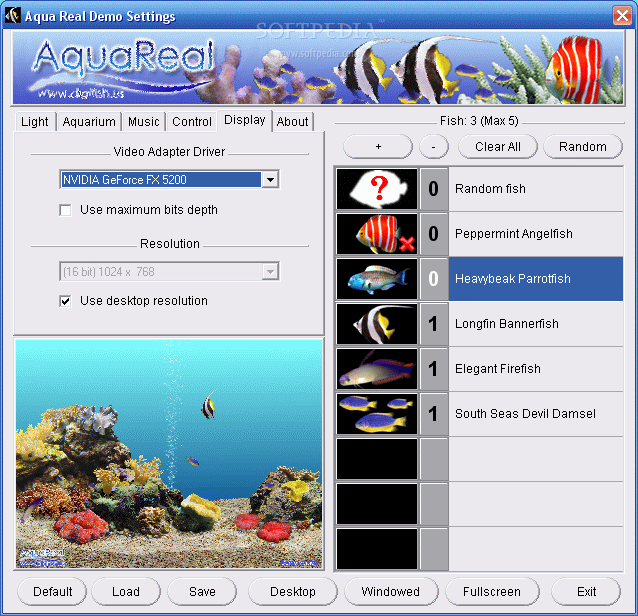The width and height of the screenshot is (638, 616).
Task: Open the Control tab
Action: [x=192, y=122]
